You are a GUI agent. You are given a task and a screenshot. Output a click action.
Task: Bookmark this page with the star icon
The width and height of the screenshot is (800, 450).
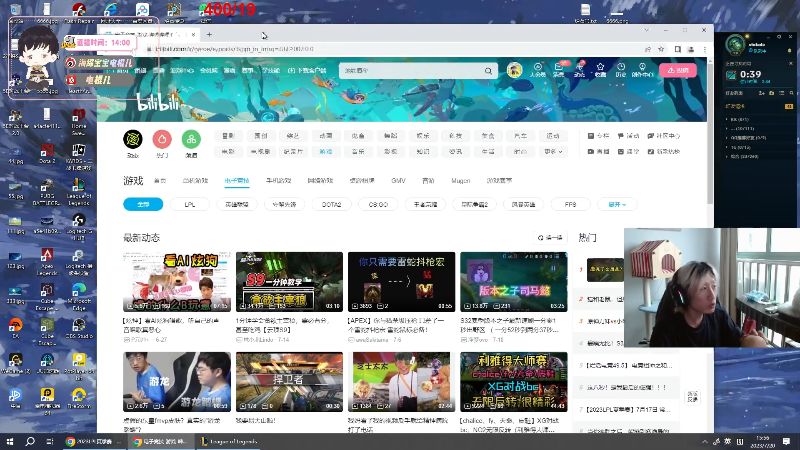(661, 49)
